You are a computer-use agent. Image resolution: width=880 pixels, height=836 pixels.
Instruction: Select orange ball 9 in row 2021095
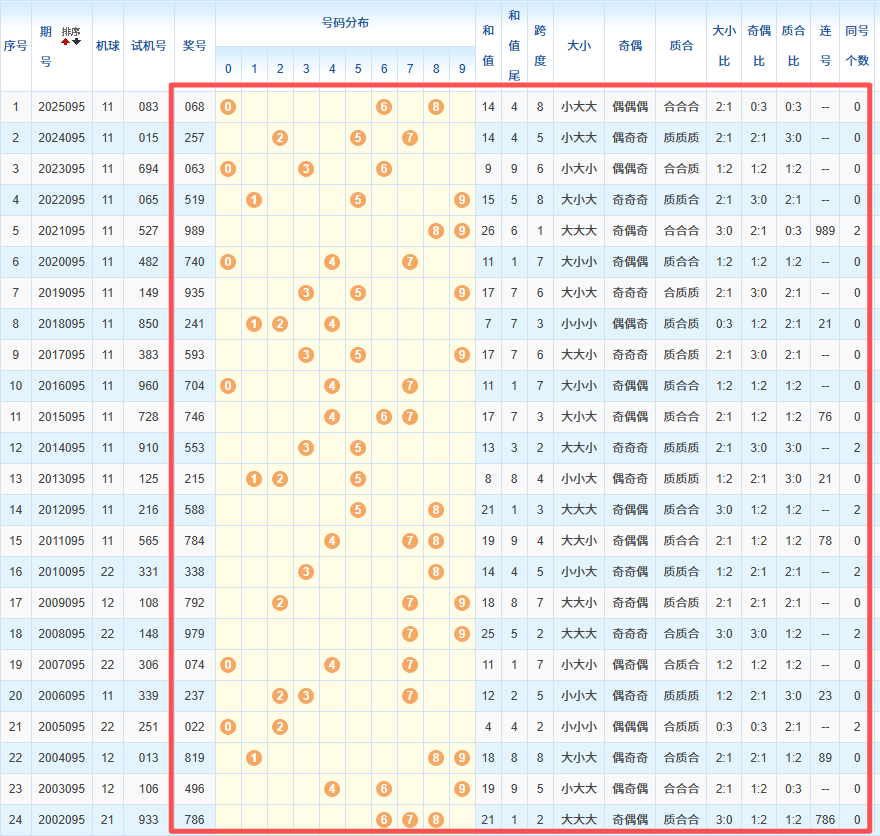coord(461,231)
